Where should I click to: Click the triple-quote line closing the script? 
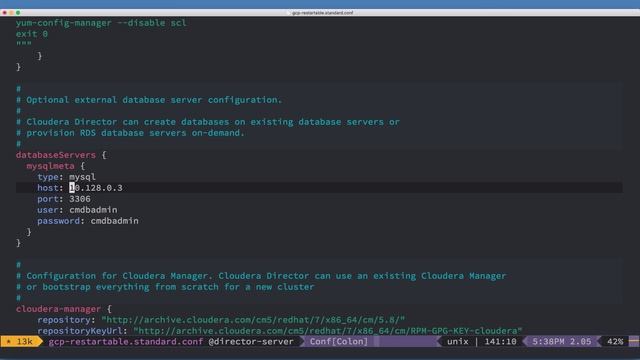tap(24, 44)
